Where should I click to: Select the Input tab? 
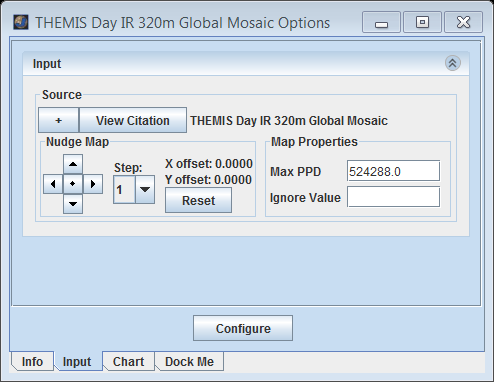point(77,361)
